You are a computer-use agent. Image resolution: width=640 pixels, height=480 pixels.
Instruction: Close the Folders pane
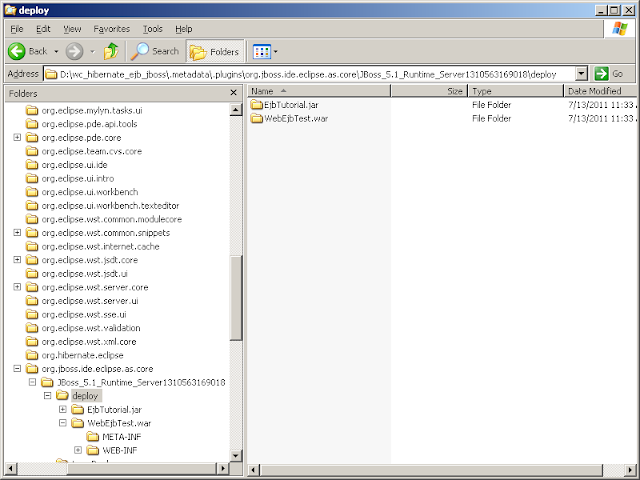pos(233,93)
